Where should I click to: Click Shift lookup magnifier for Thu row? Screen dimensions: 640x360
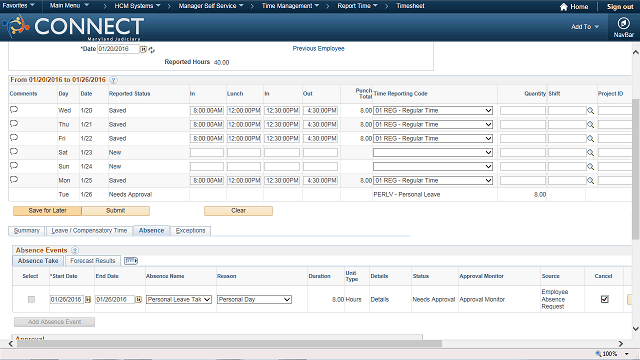[x=590, y=124]
